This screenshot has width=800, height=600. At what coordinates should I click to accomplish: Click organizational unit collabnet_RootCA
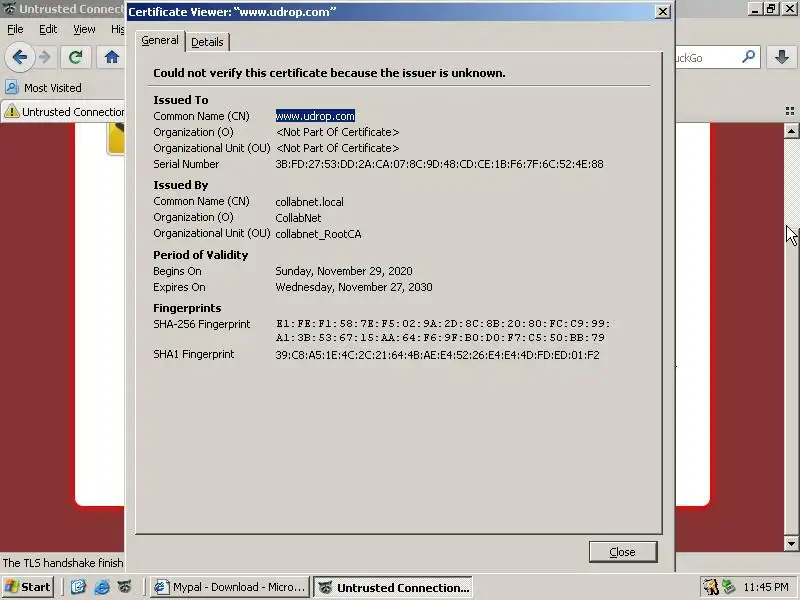tap(318, 234)
